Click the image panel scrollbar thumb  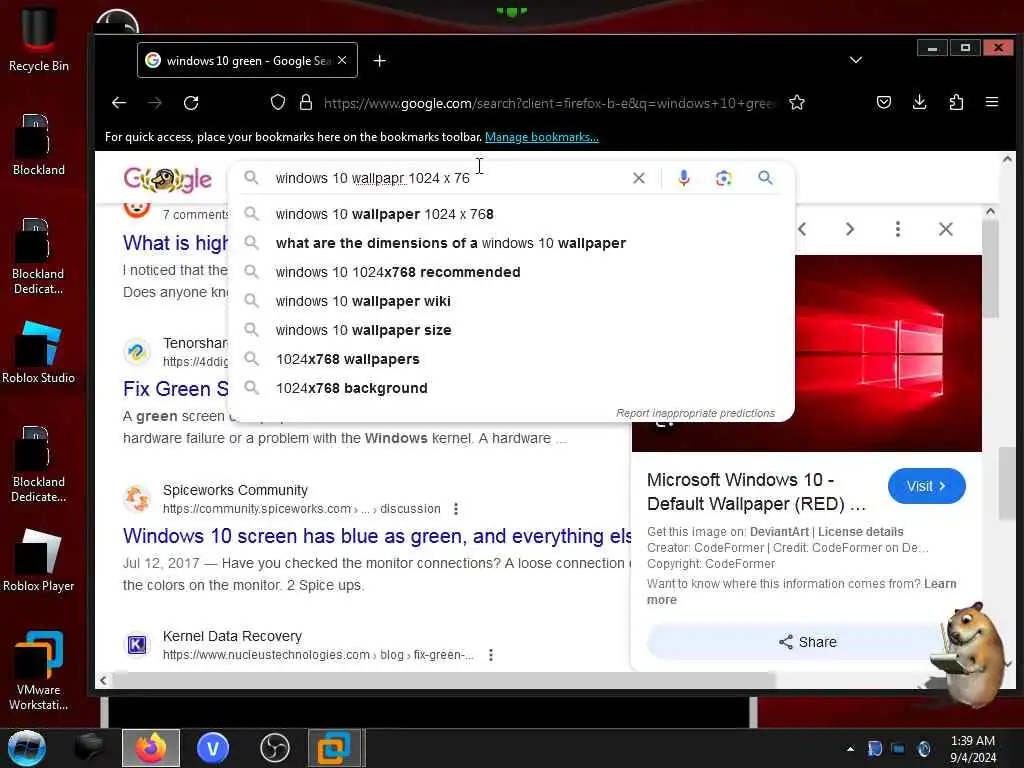click(x=991, y=268)
